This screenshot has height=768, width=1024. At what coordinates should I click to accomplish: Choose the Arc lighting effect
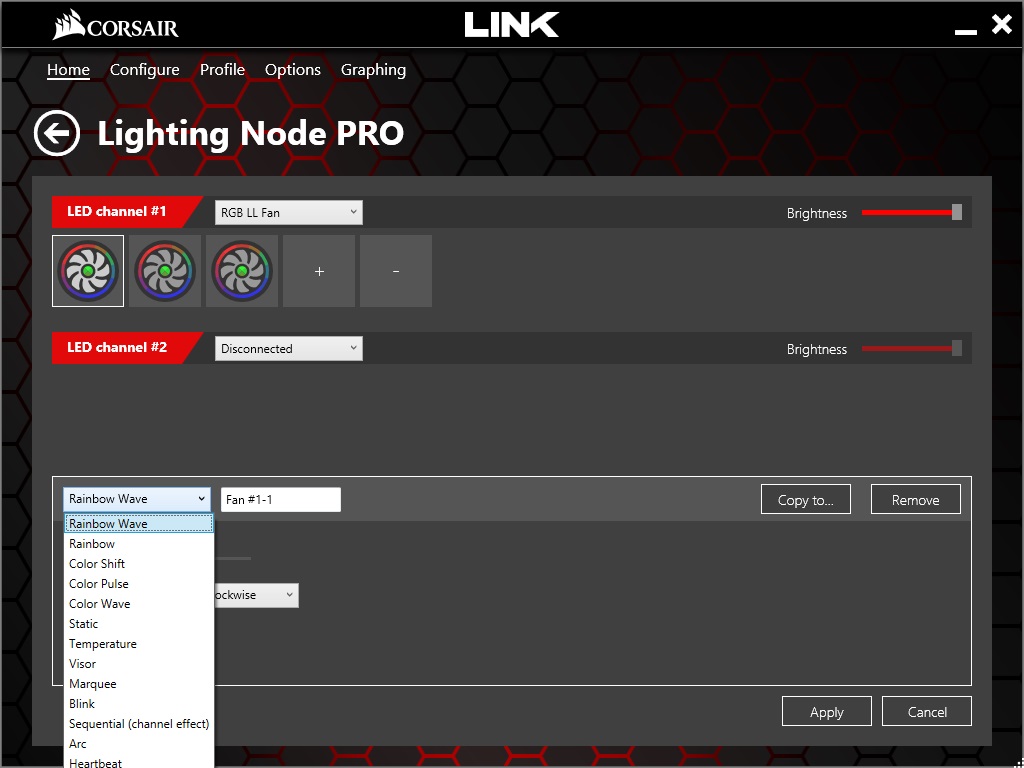pos(138,744)
